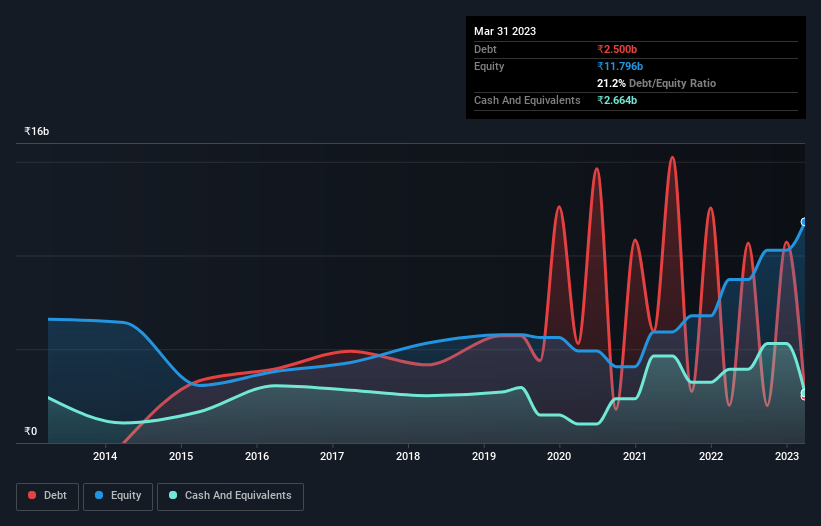Click the ₹2.500b Debt value

(x=617, y=49)
